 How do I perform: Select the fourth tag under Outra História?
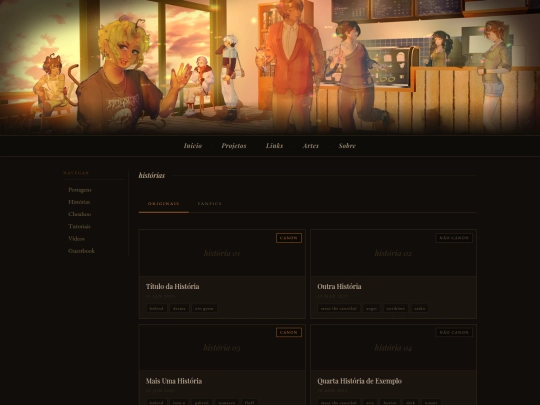(x=419, y=308)
